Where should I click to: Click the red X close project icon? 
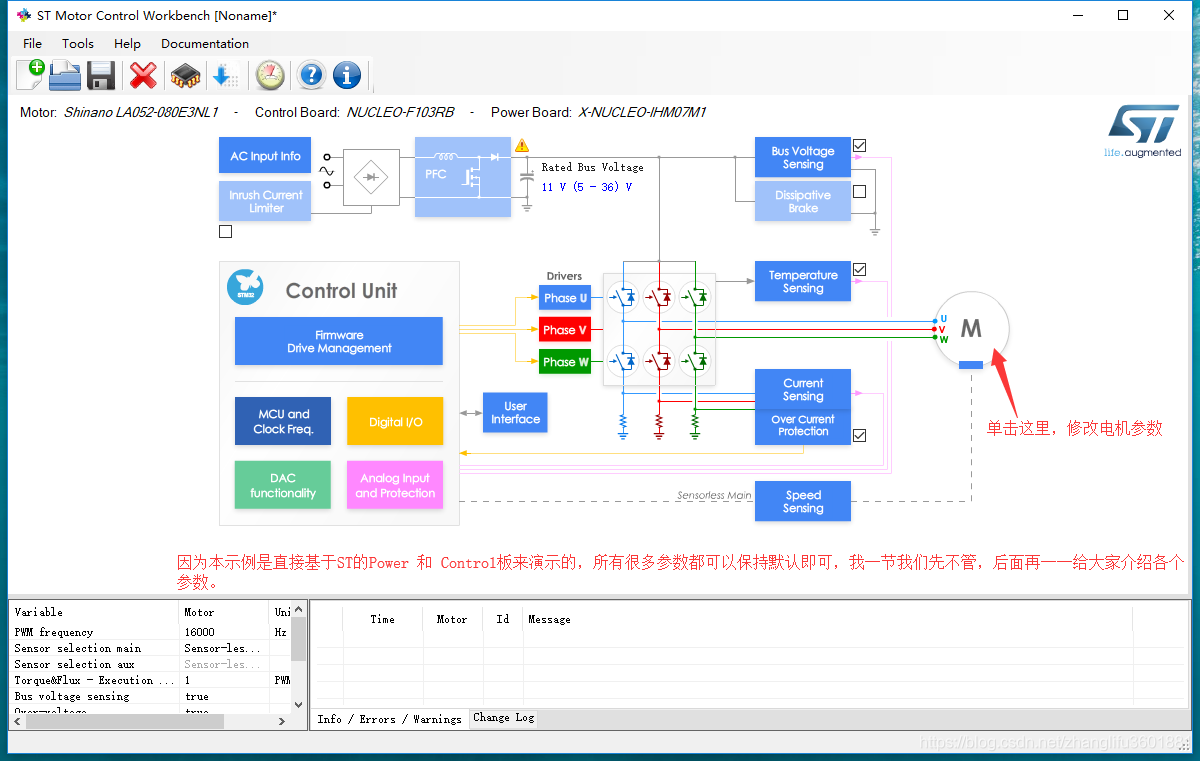pyautogui.click(x=144, y=75)
